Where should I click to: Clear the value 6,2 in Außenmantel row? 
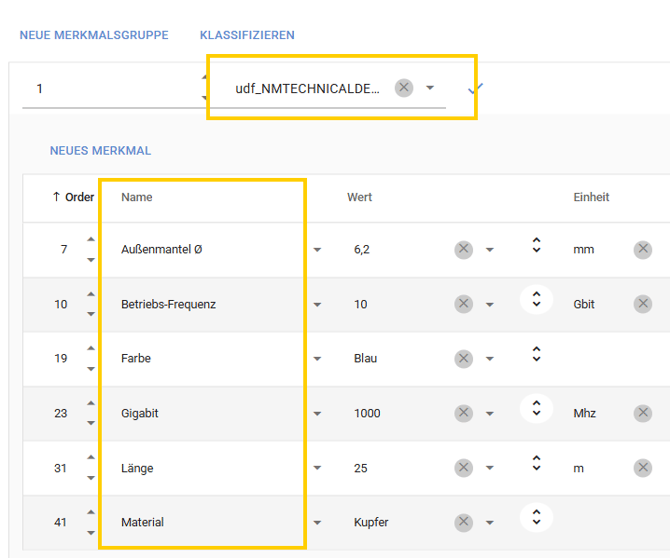pos(463,250)
